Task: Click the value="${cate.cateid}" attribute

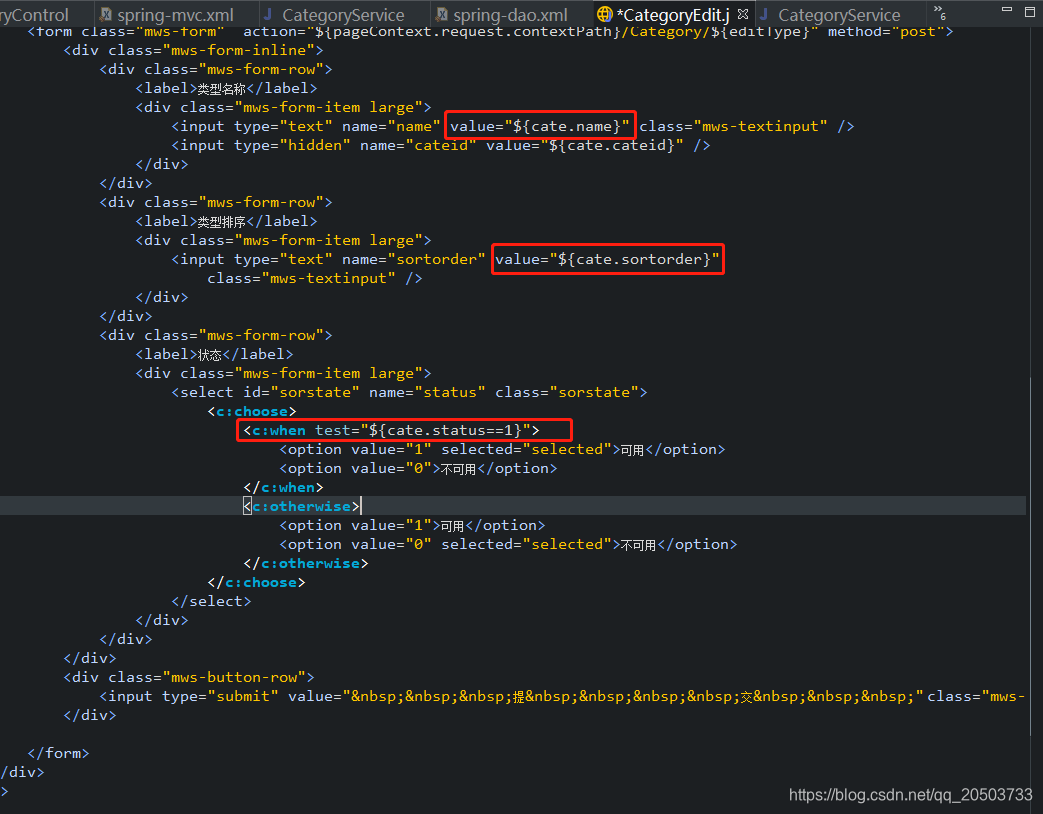Action: [x=585, y=145]
